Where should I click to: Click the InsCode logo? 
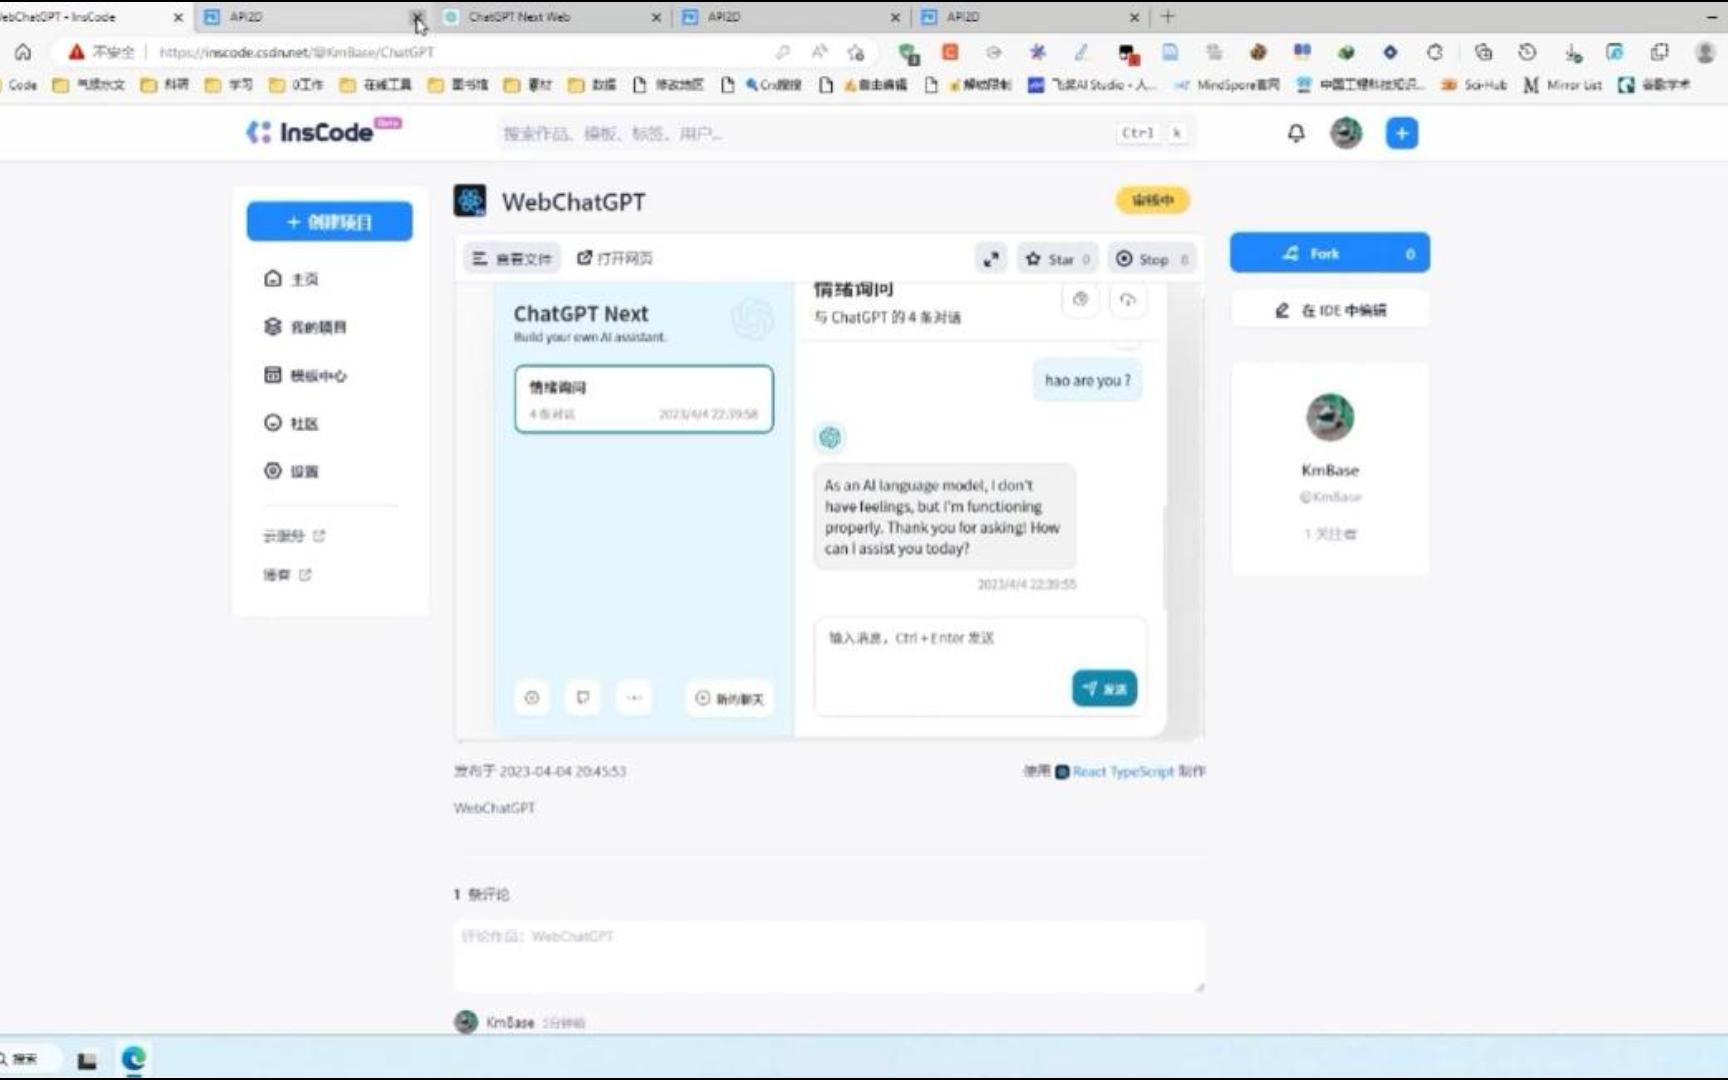point(322,132)
